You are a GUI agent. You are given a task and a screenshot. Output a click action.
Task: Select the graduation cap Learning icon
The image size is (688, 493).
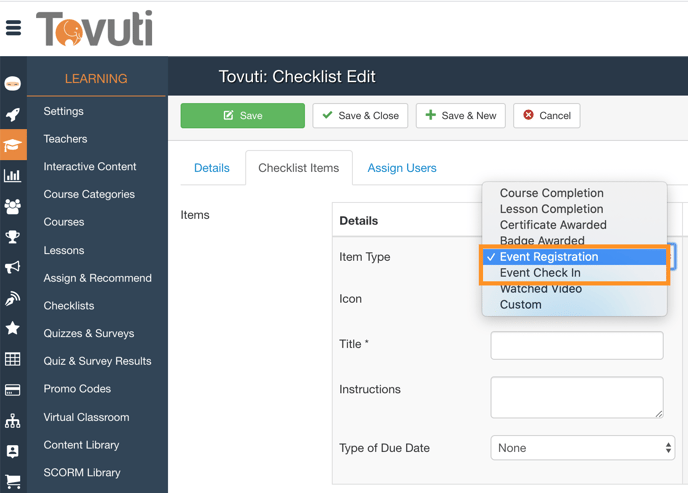pos(13,145)
